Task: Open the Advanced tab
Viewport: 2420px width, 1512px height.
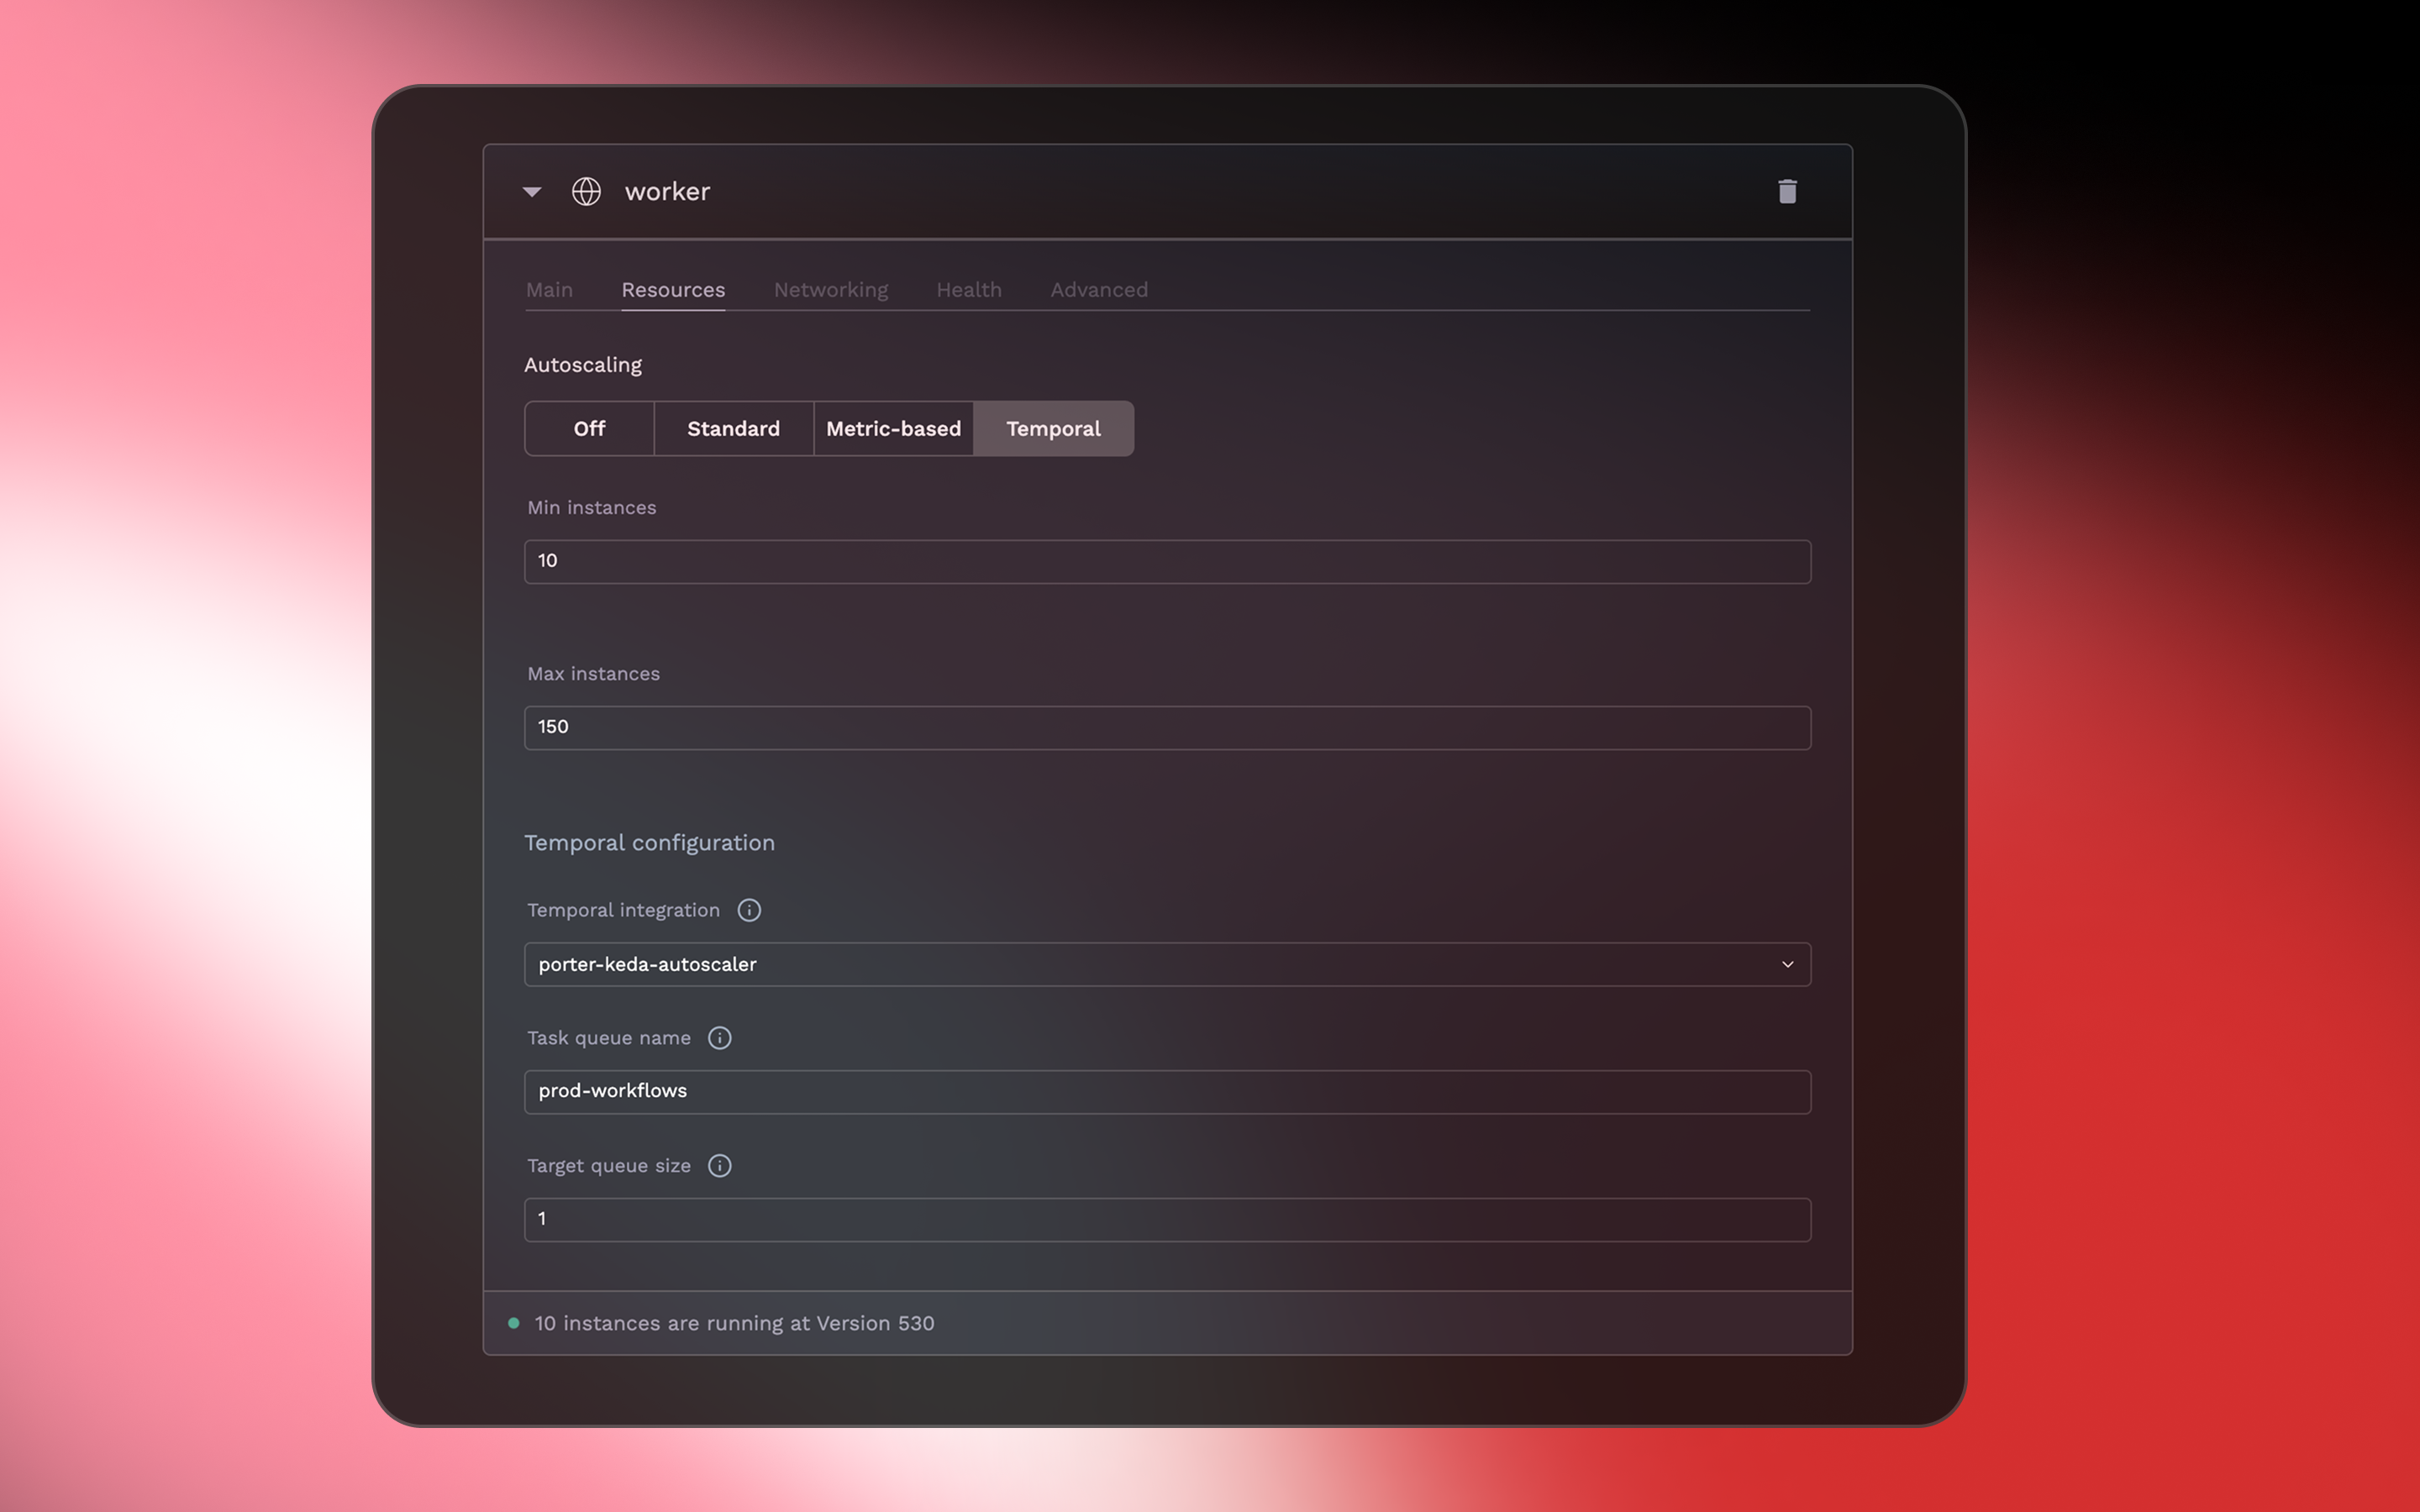Action: (1098, 290)
